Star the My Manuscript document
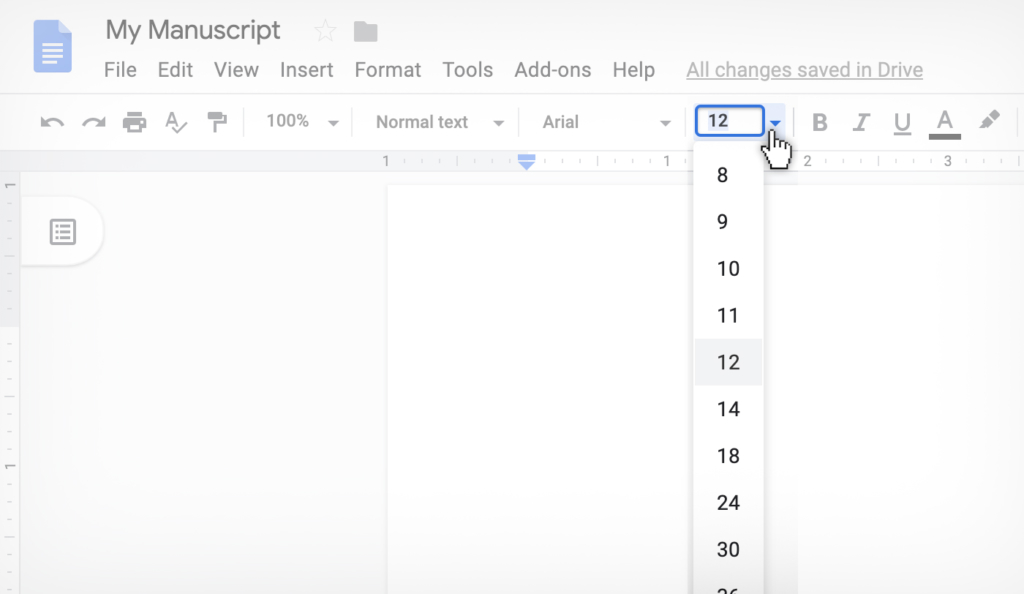This screenshot has width=1024, height=594. 325,31
